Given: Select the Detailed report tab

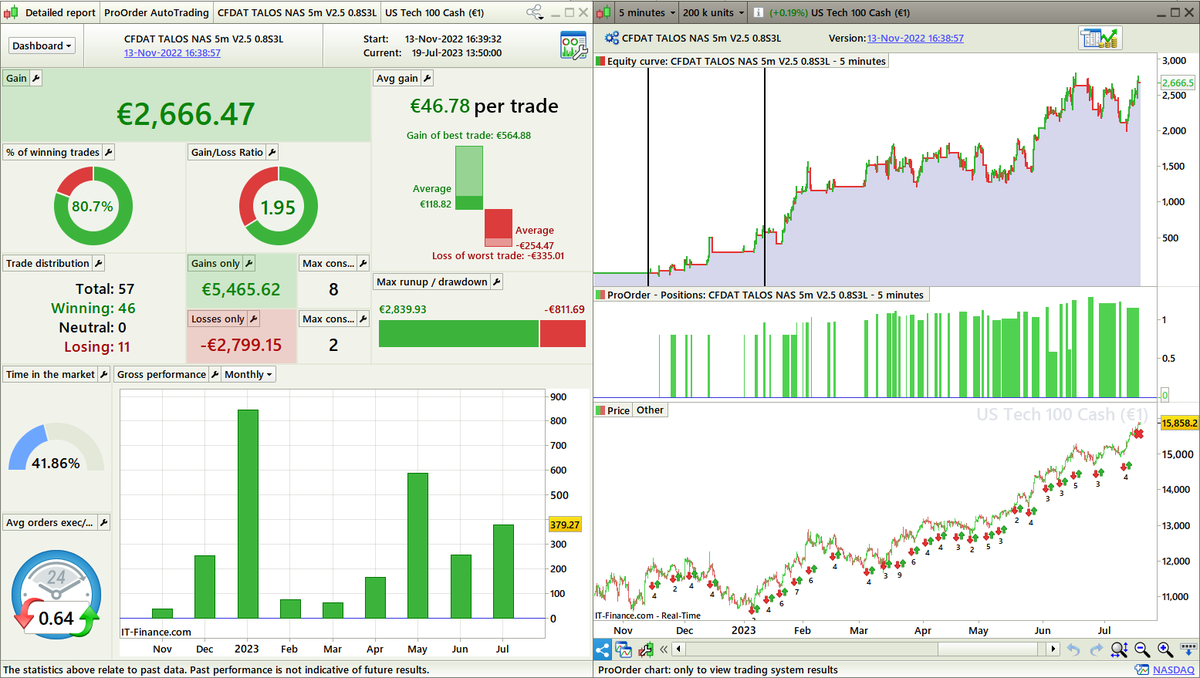Looking at the screenshot, I should 60,13.
